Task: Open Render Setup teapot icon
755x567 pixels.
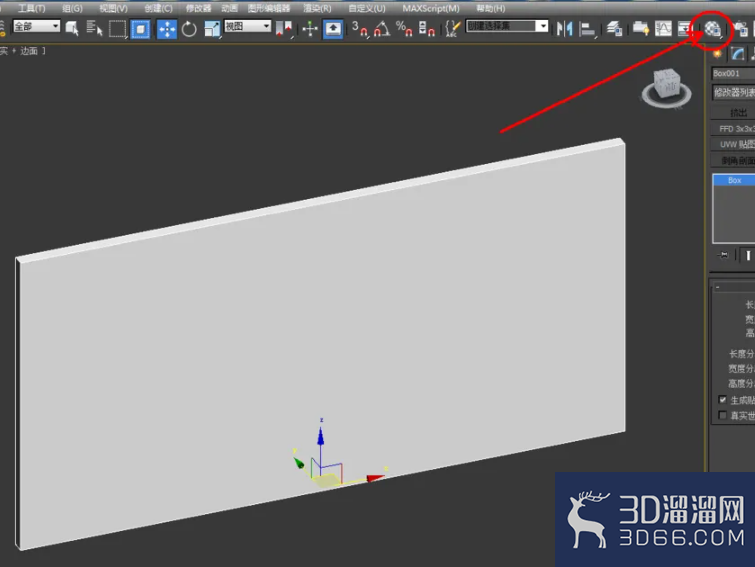Action: click(740, 29)
